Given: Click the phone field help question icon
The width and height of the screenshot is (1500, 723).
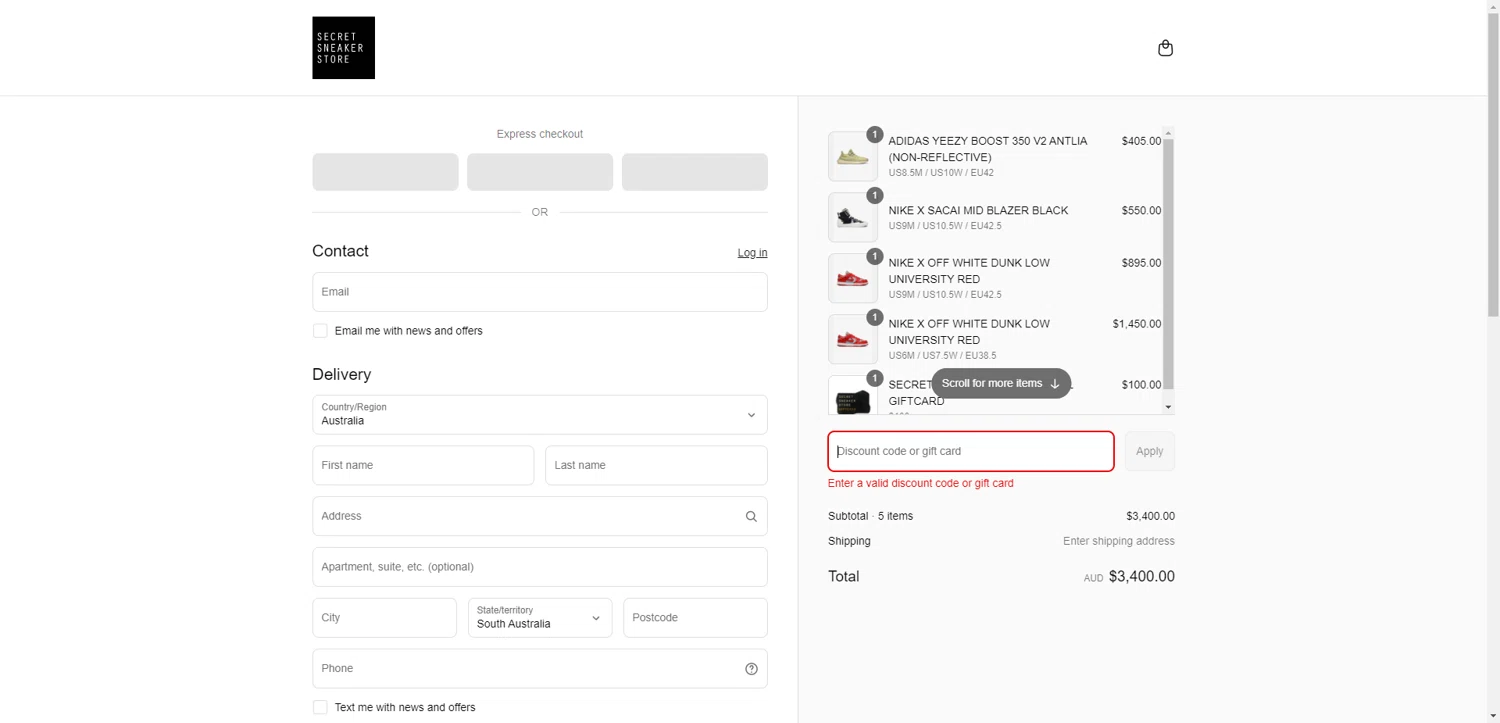Looking at the screenshot, I should 751,669.
